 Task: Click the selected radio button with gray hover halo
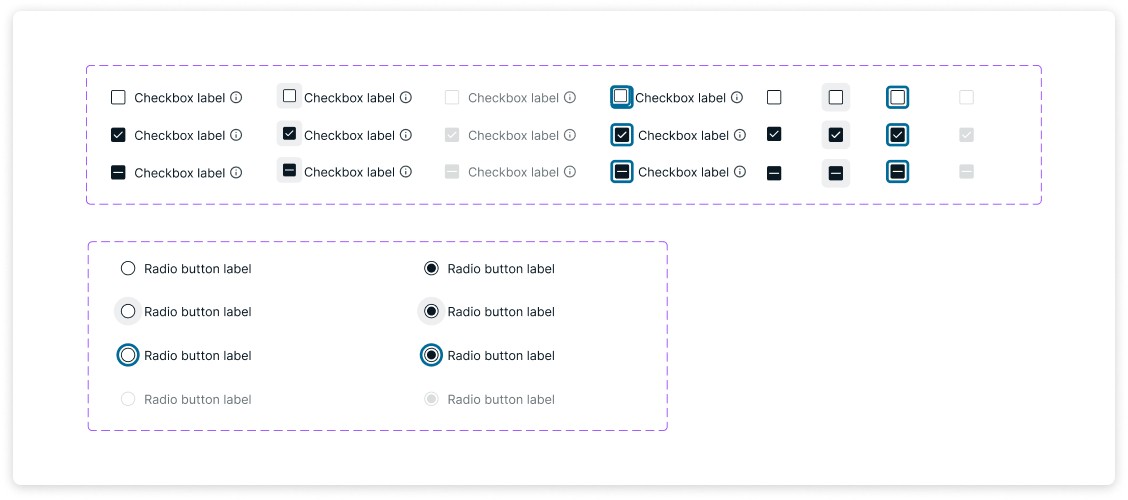432,312
